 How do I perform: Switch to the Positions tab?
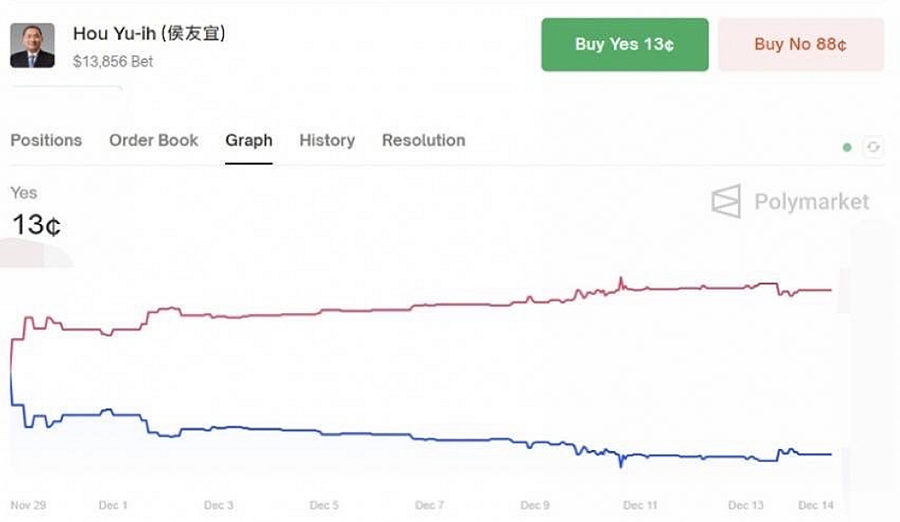click(46, 140)
